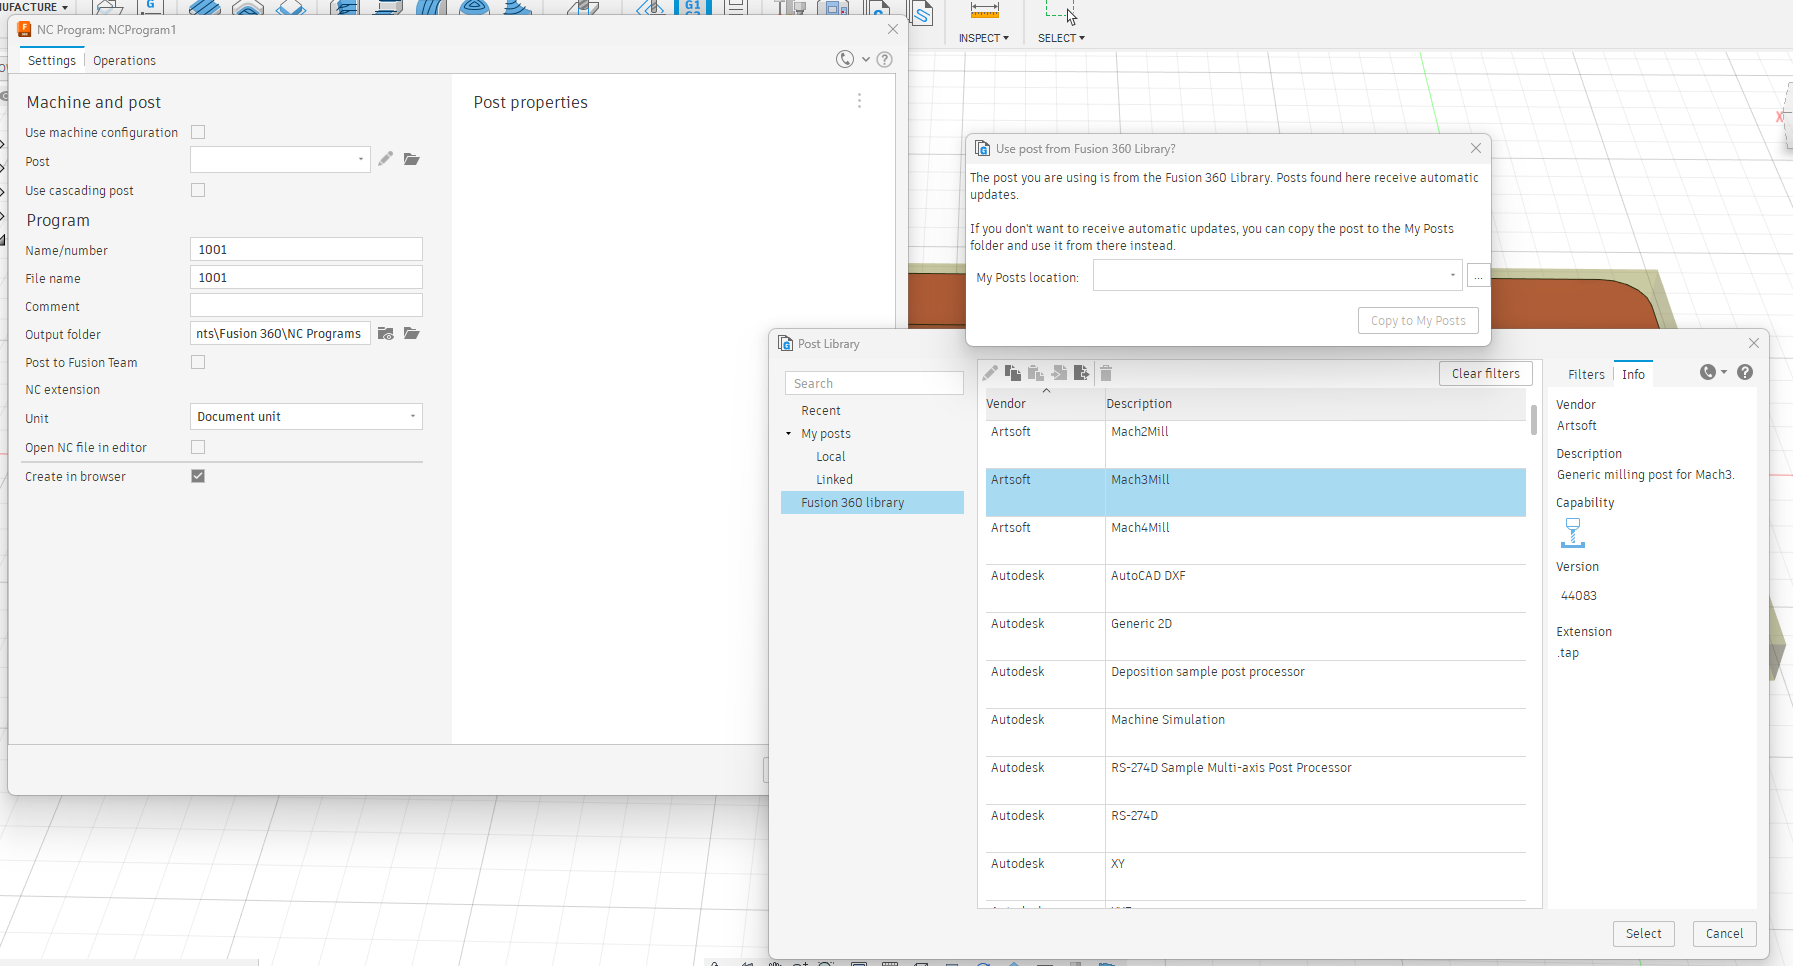The width and height of the screenshot is (1793, 966).
Task: Open post library folder icon next to Post field
Action: pyautogui.click(x=411, y=159)
